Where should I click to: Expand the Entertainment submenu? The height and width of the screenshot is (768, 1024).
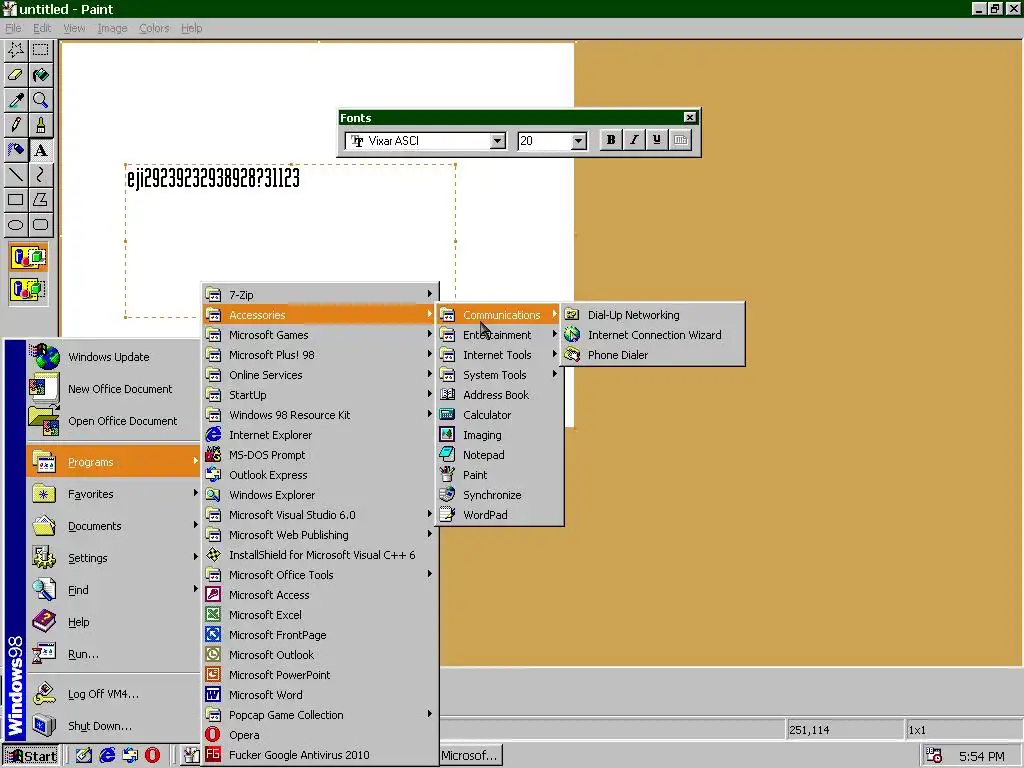pos(500,334)
